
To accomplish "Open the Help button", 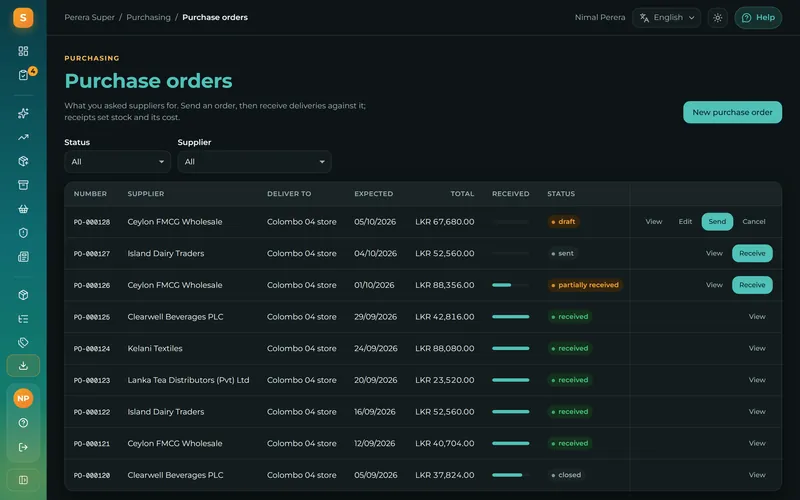I will coord(758,18).
